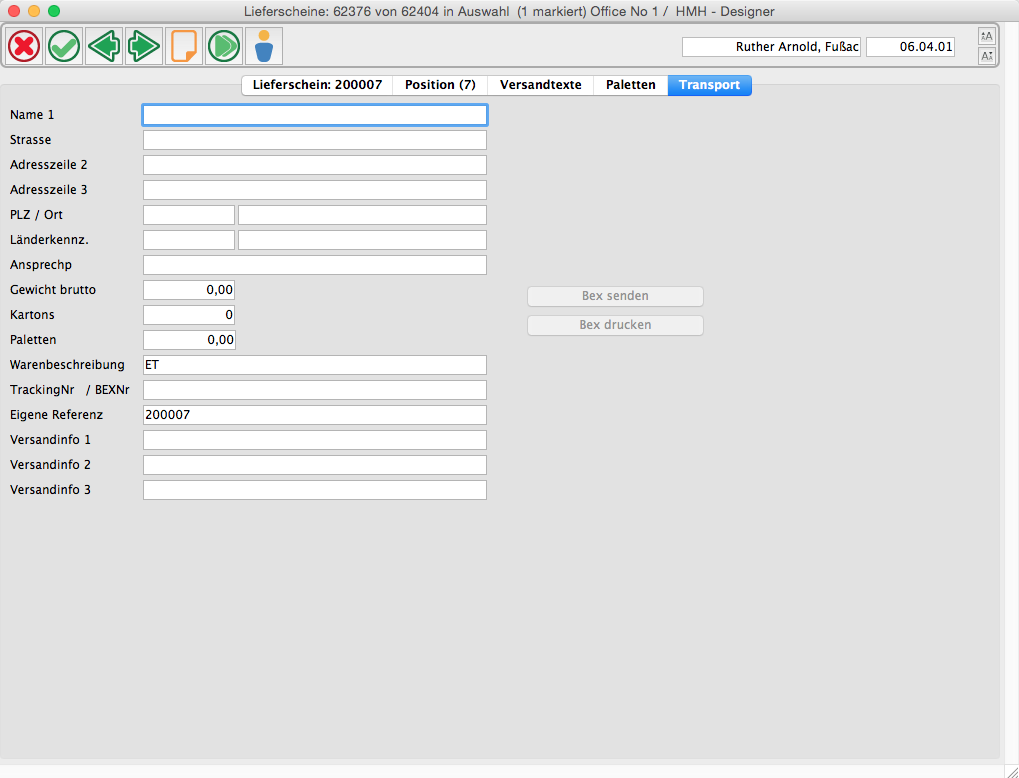This screenshot has width=1019, height=778.
Task: Click the Ansprechp contact field
Action: 315,265
